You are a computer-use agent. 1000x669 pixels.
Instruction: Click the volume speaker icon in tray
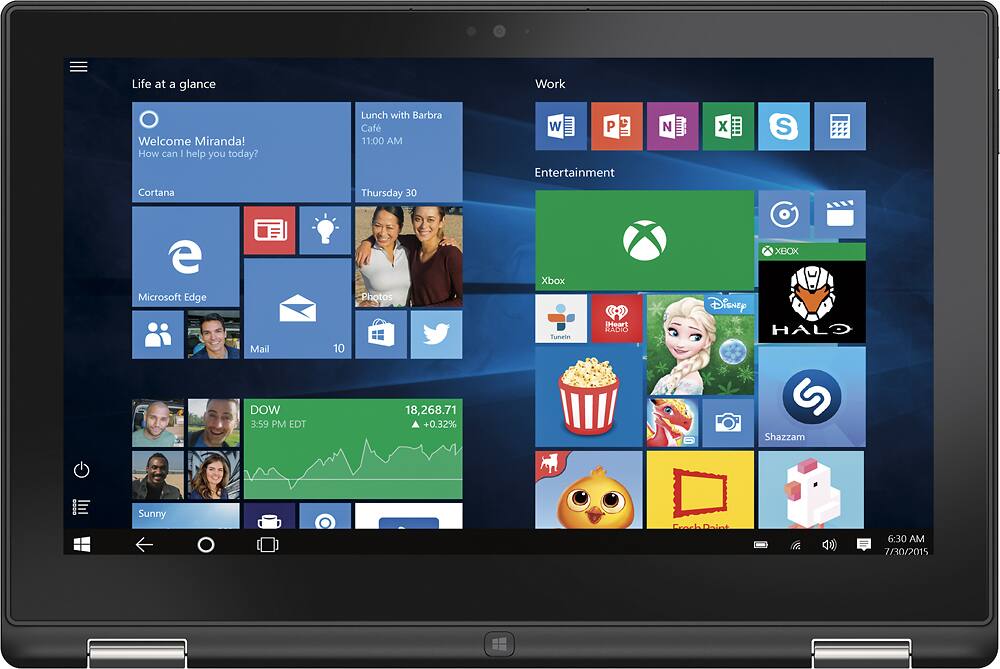coord(828,545)
